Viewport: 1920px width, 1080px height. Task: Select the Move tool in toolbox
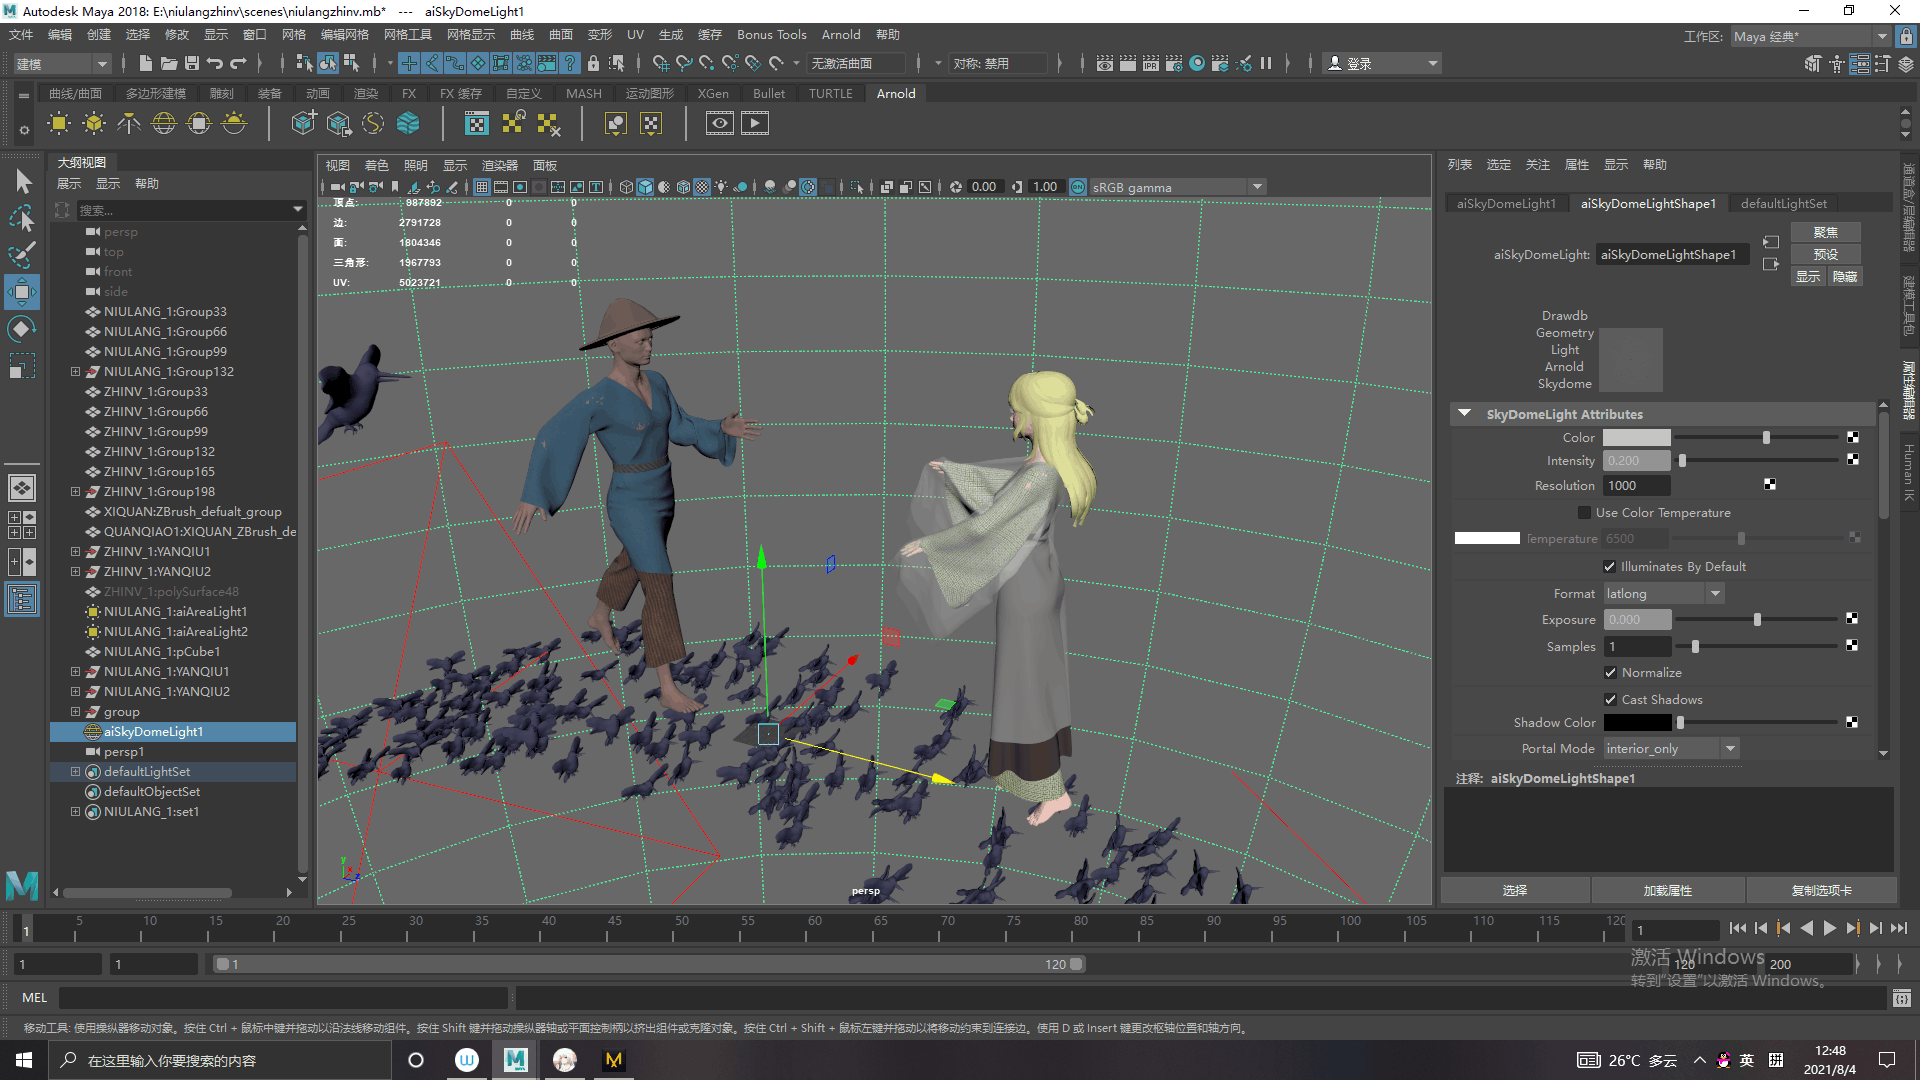click(21, 292)
